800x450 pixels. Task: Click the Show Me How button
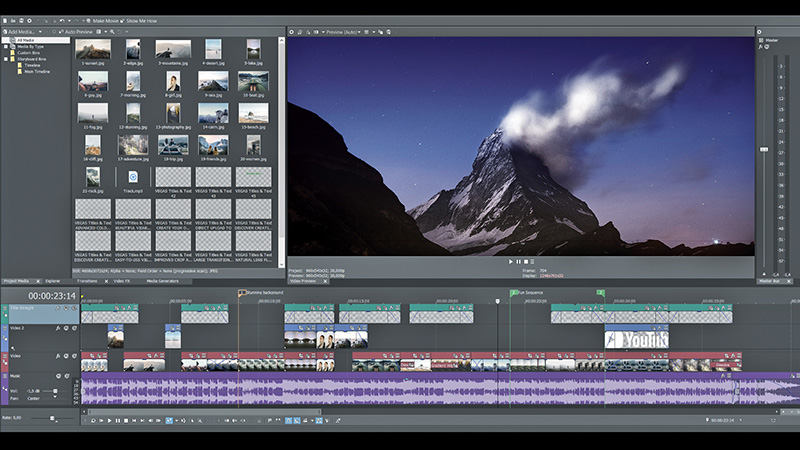tap(140, 20)
